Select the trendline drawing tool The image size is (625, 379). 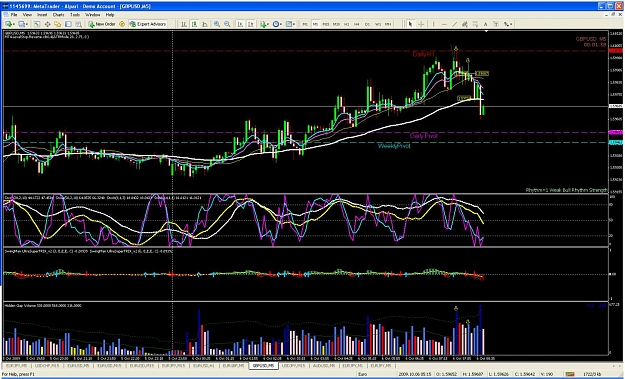(x=454, y=24)
